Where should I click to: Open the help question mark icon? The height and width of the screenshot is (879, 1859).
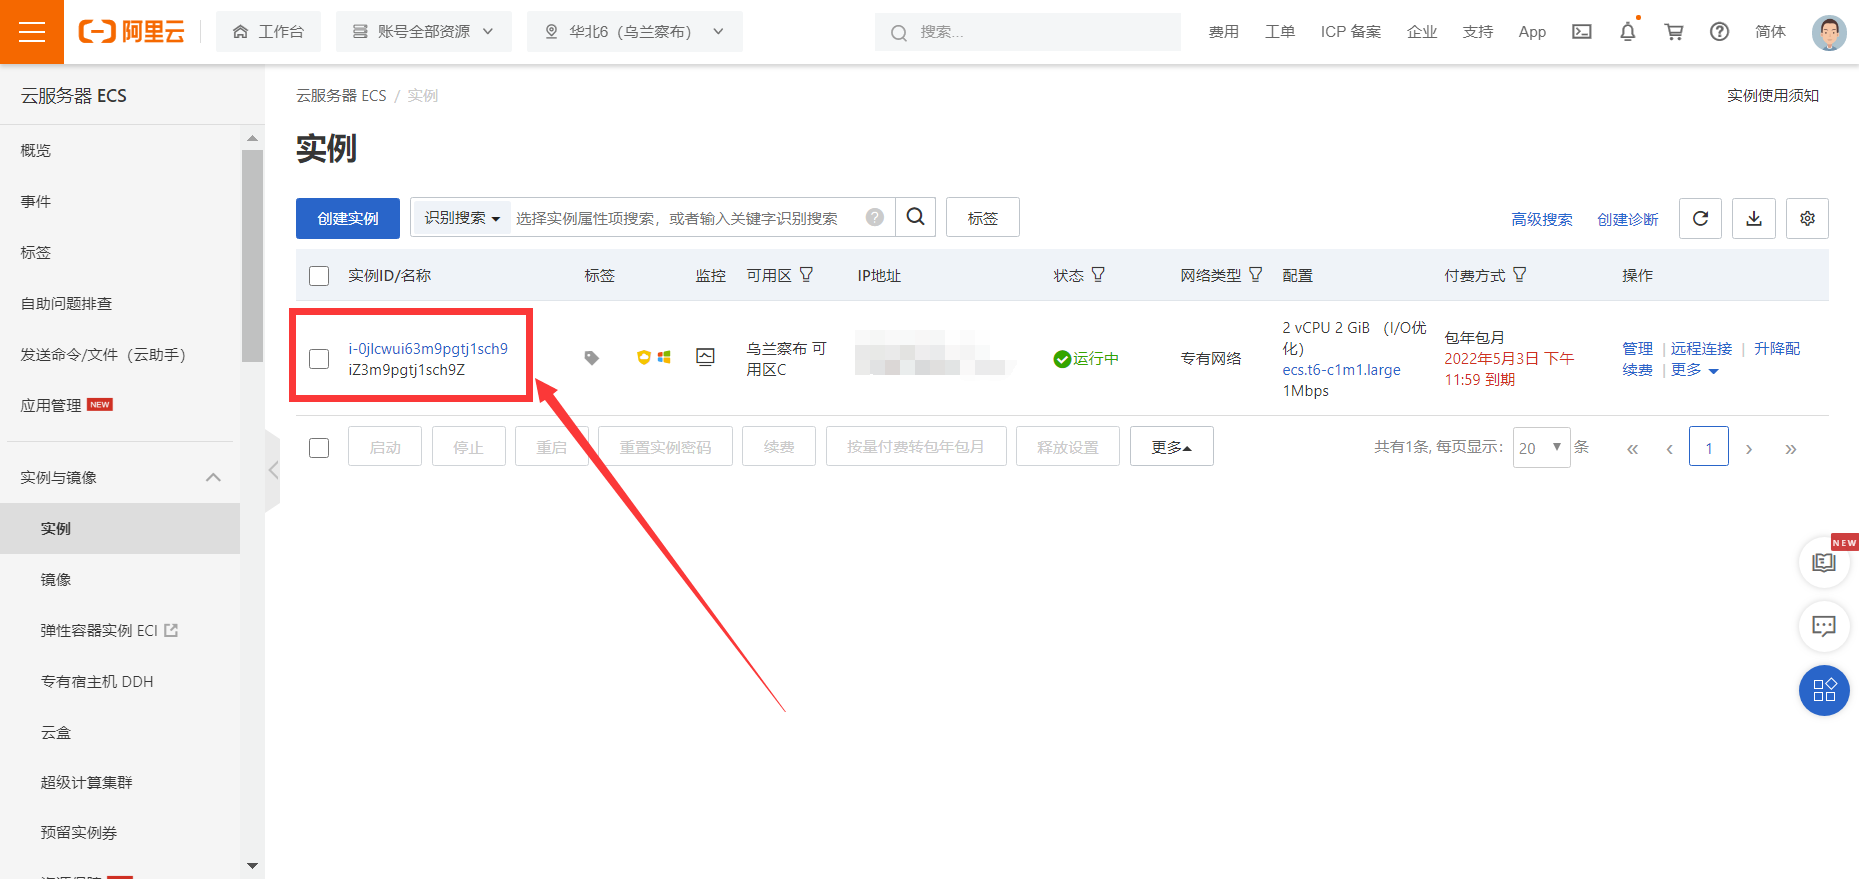[x=1720, y=32]
